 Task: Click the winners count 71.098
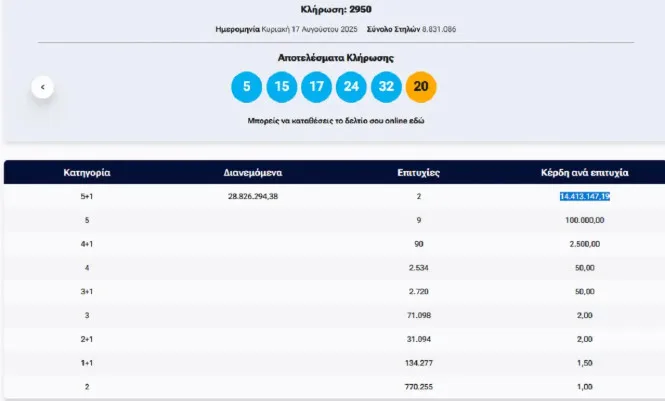[x=419, y=315]
